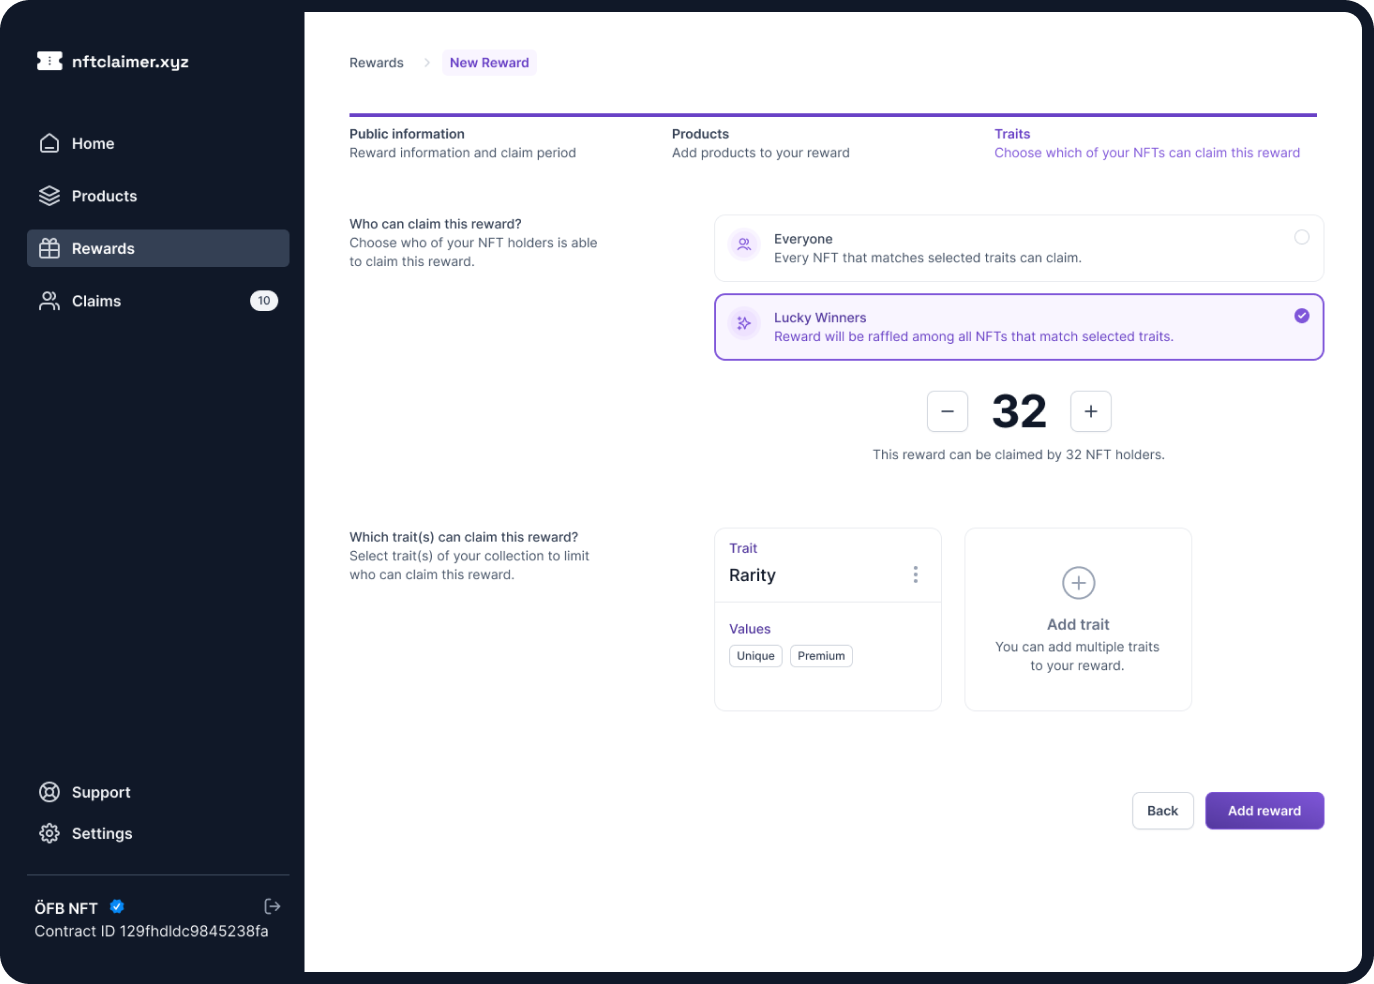Go to Products in the sidebar

point(103,196)
